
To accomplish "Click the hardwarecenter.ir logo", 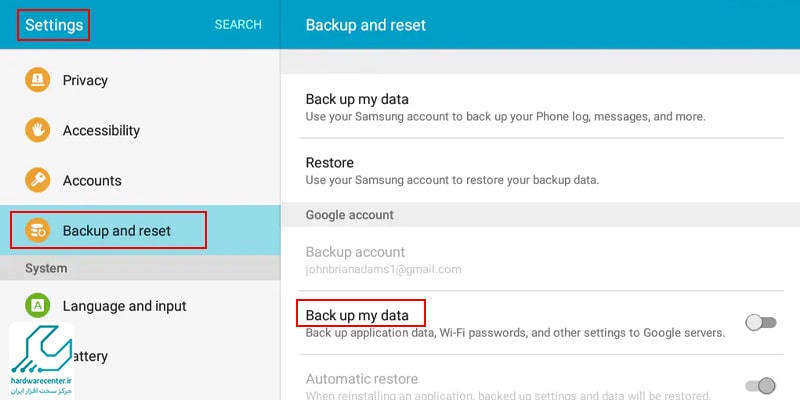I will (x=41, y=360).
